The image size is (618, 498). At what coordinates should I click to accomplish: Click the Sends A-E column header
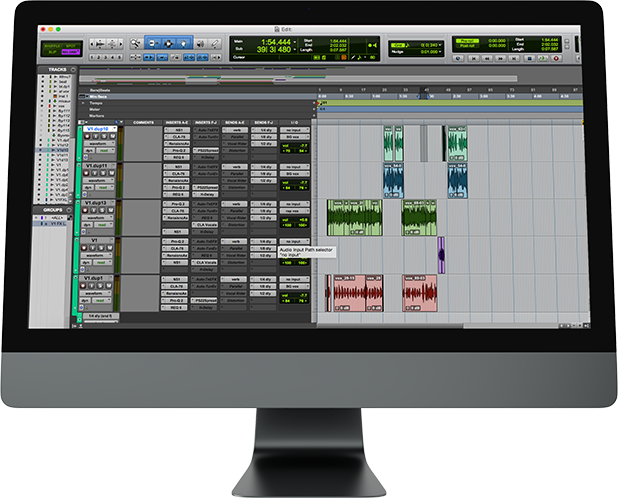pyautogui.click(x=235, y=123)
